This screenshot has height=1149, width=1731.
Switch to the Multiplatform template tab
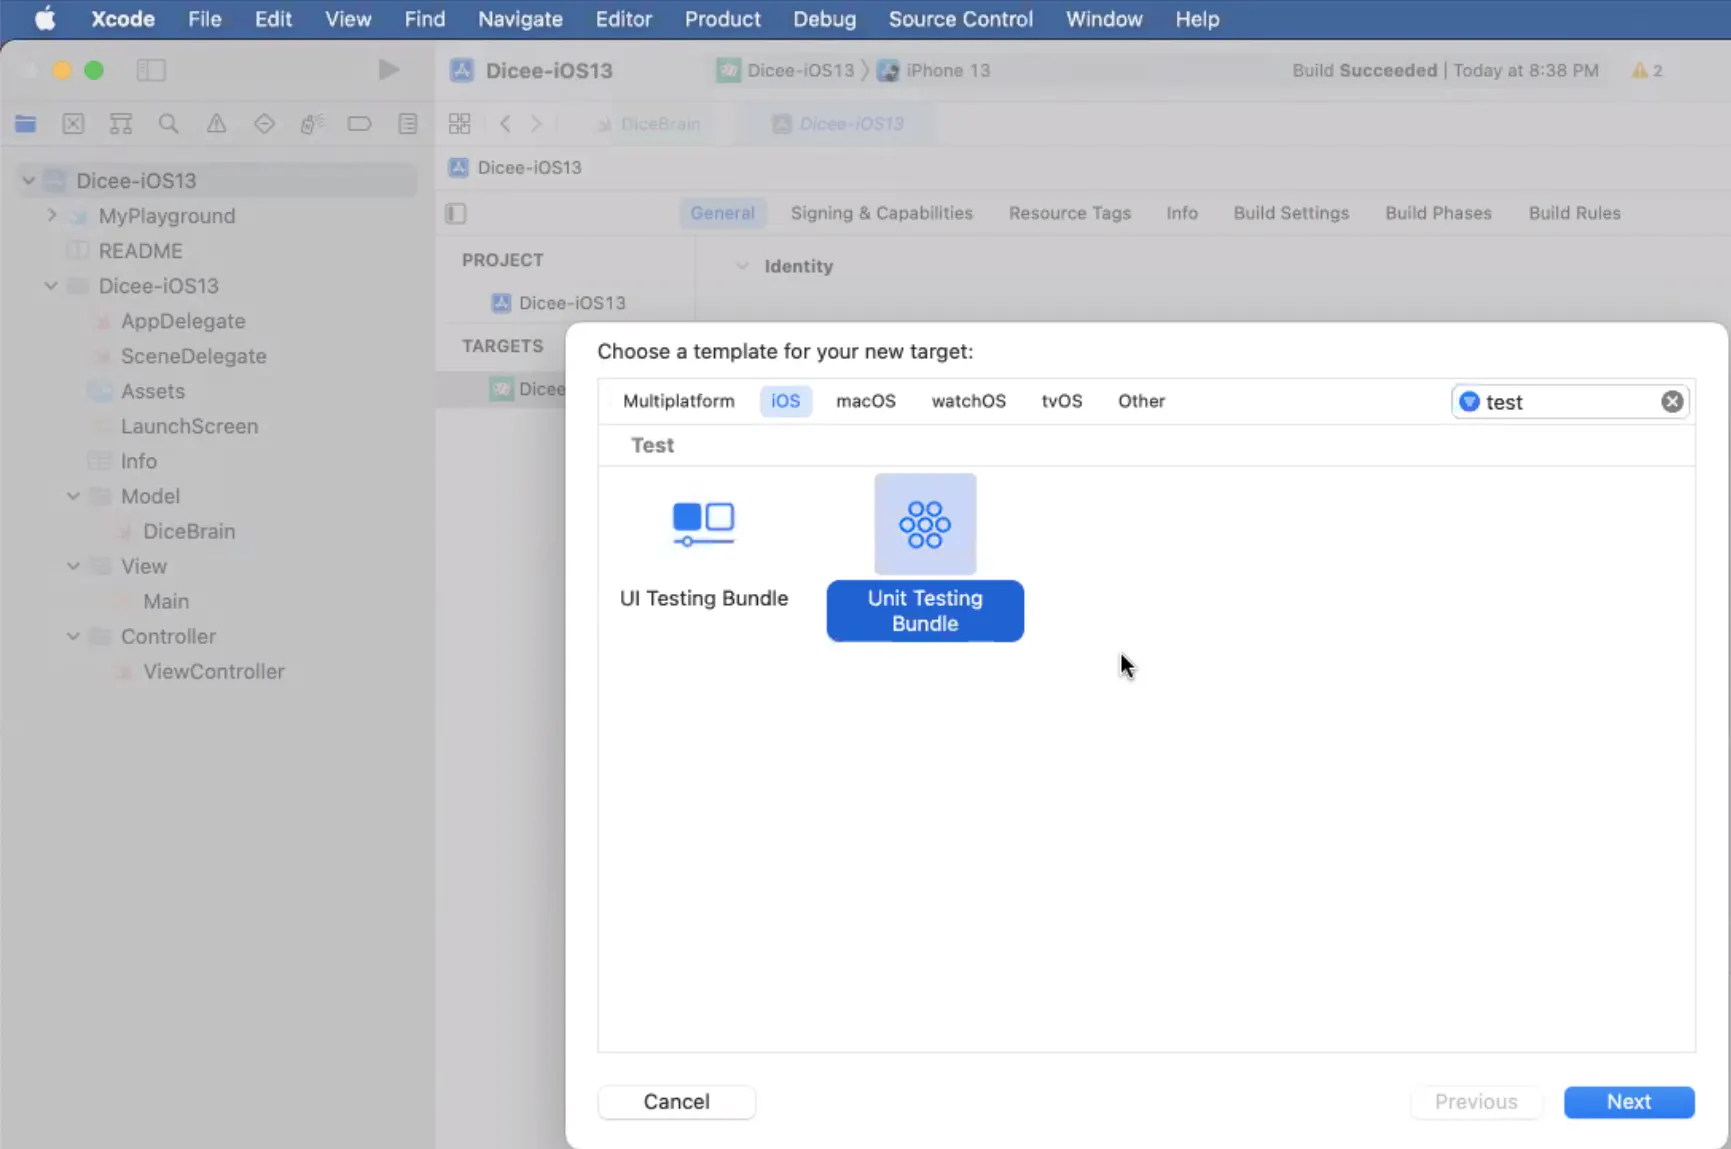(679, 401)
